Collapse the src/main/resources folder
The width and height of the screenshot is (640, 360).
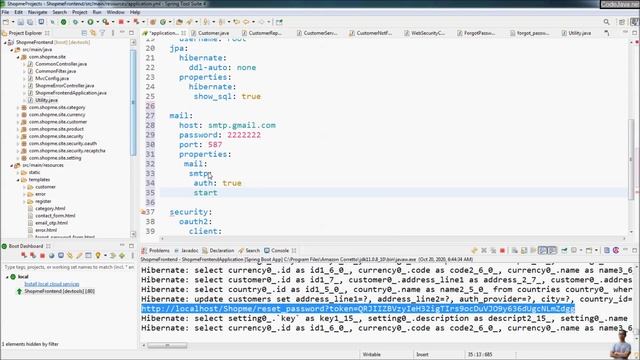click(12, 165)
